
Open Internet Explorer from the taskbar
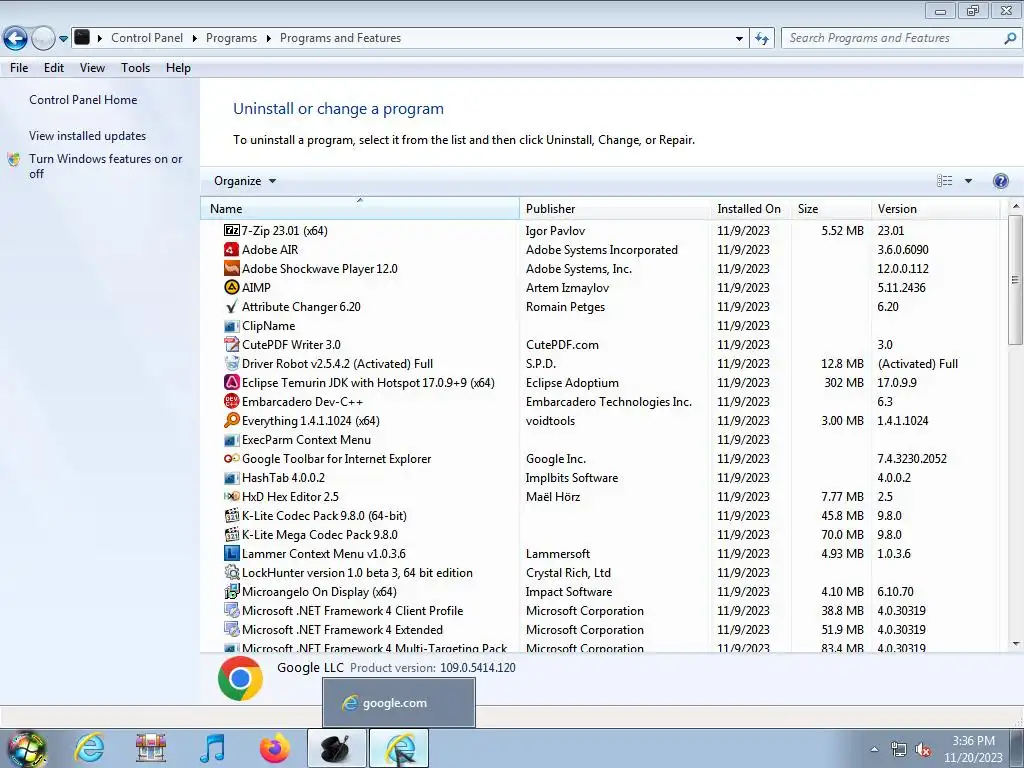coord(89,748)
